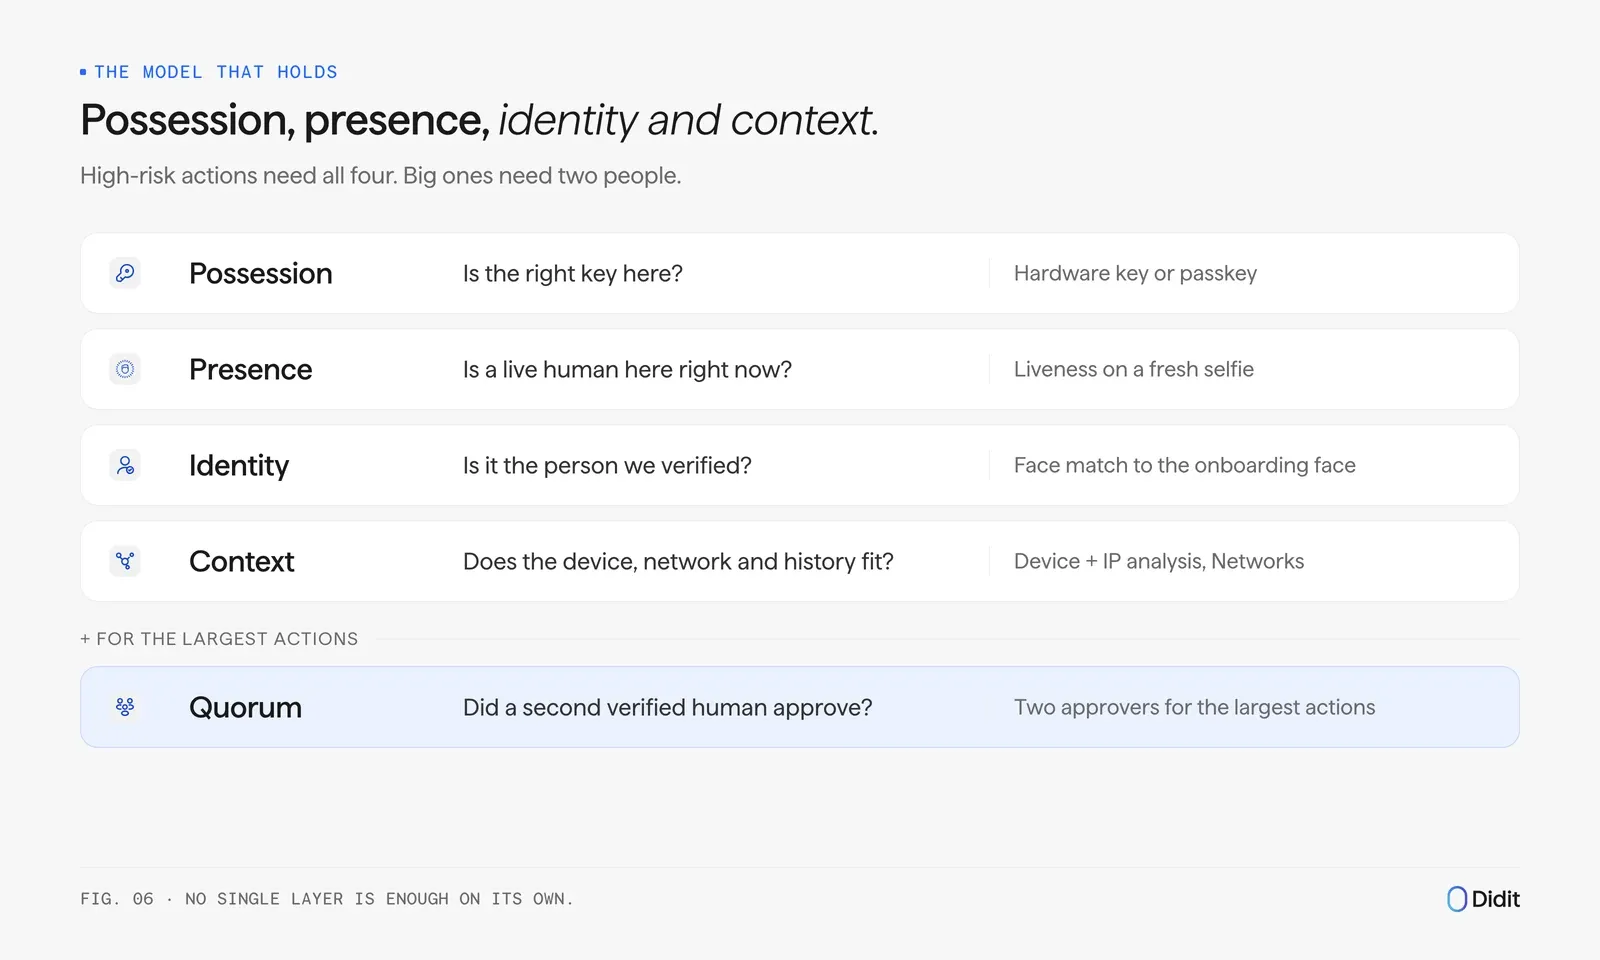Select the Presence heading
The height and width of the screenshot is (960, 1600).
(251, 369)
